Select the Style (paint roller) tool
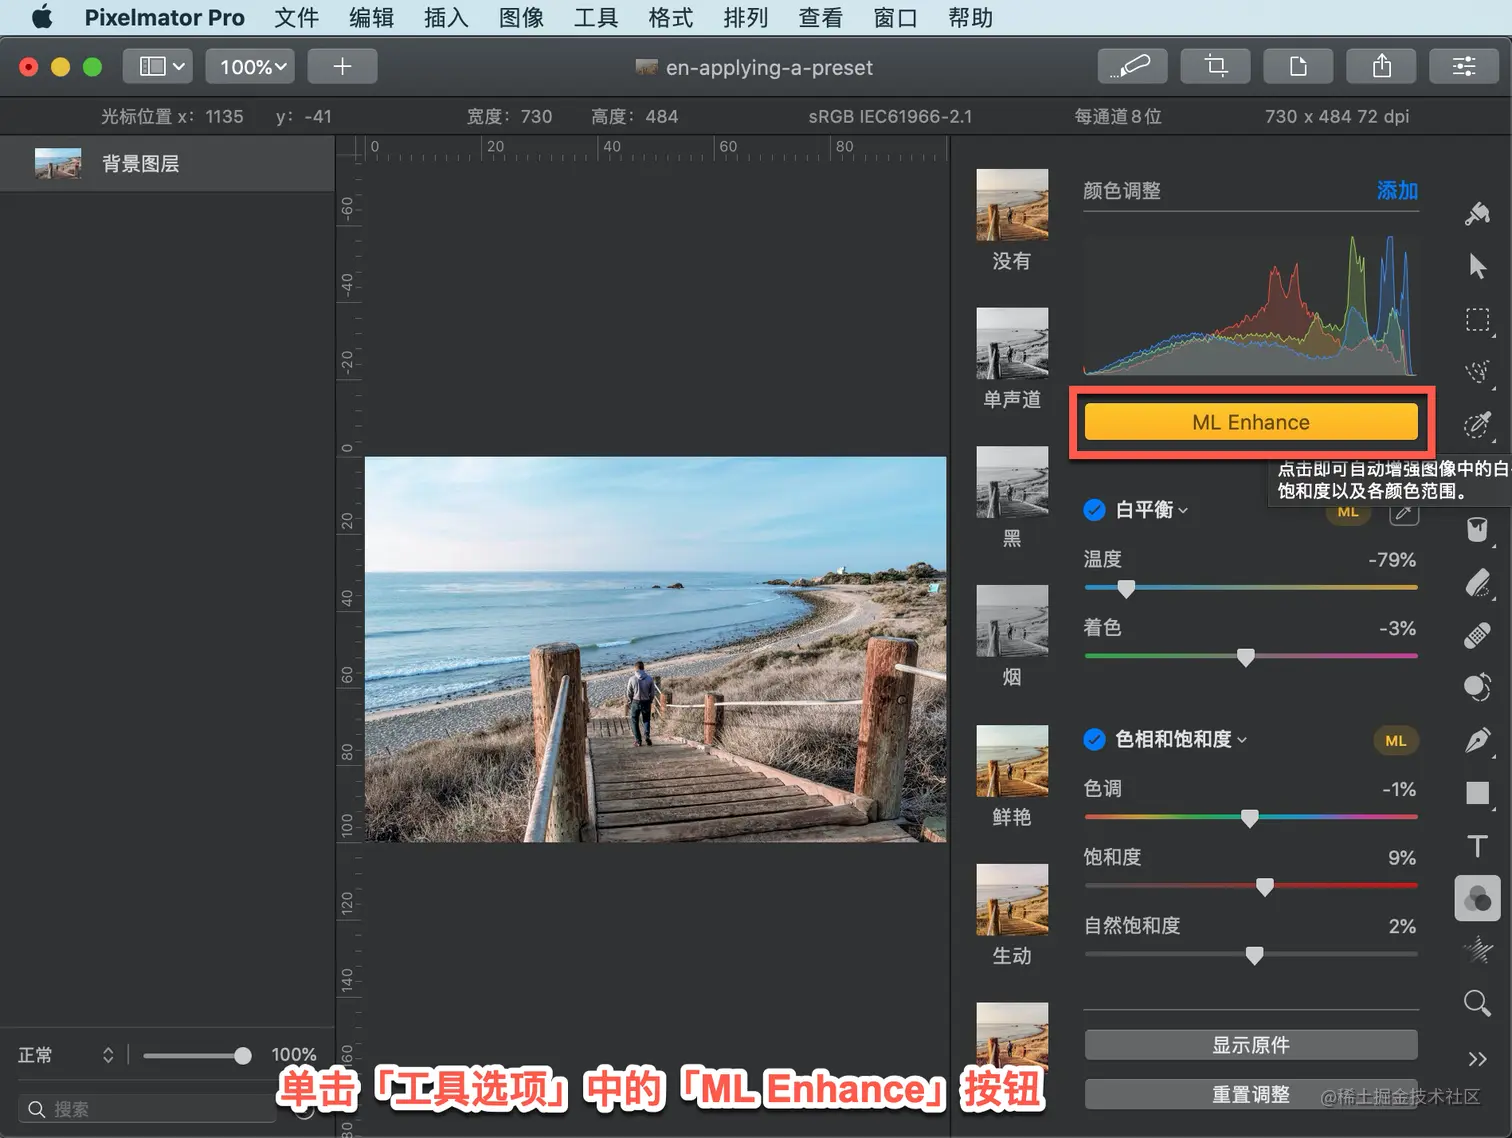 (x=1477, y=213)
